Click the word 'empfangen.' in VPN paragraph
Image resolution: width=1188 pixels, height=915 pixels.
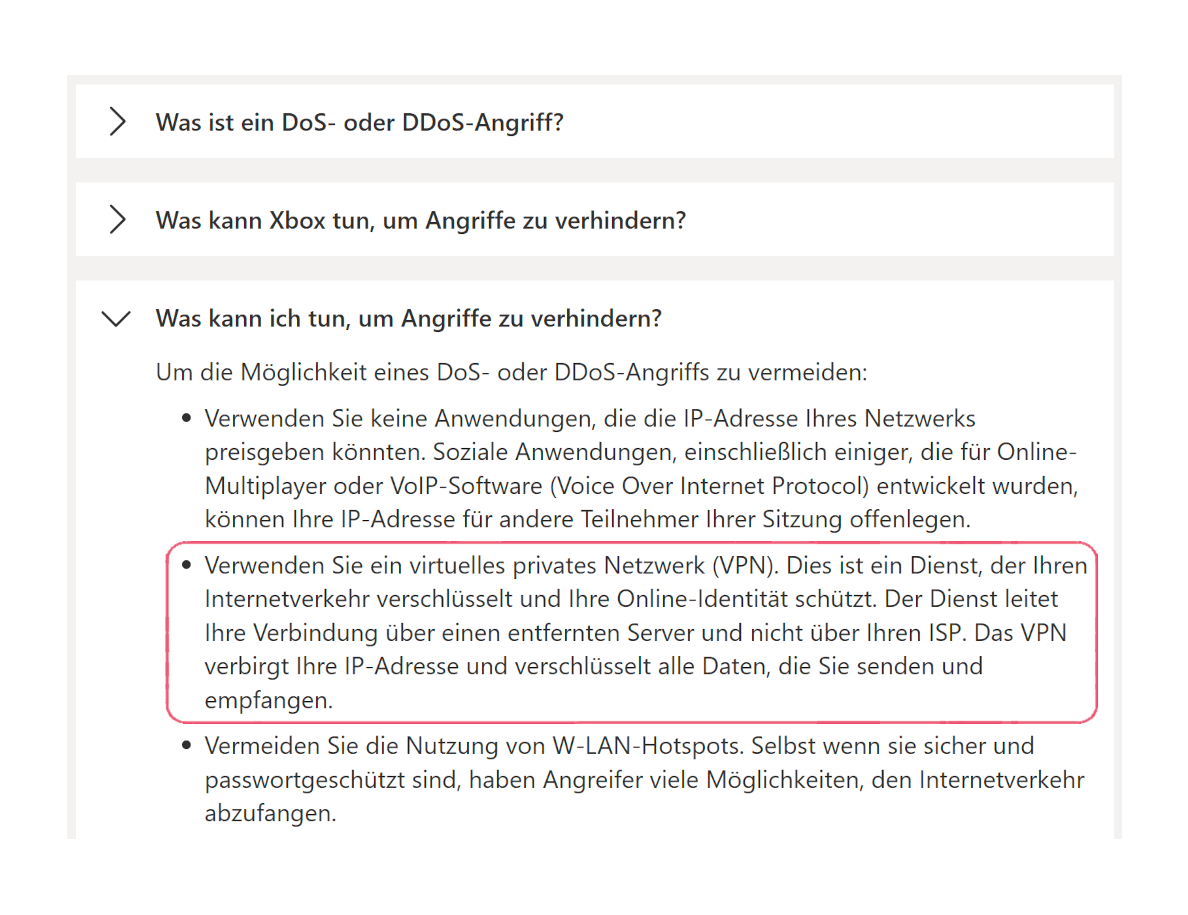click(269, 701)
